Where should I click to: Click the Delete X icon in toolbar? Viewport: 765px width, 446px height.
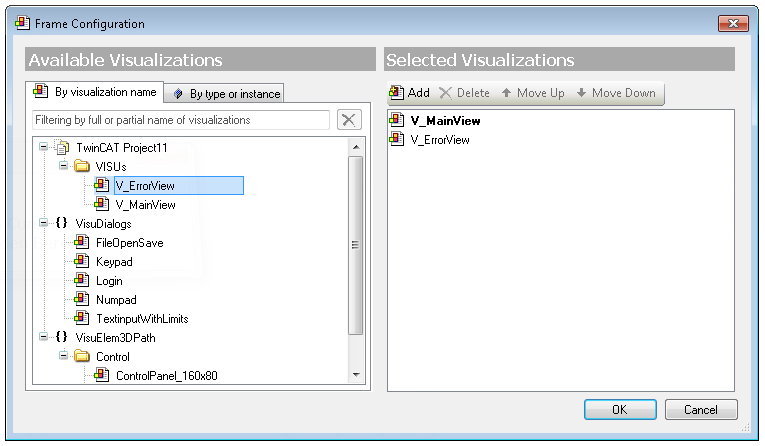point(445,93)
